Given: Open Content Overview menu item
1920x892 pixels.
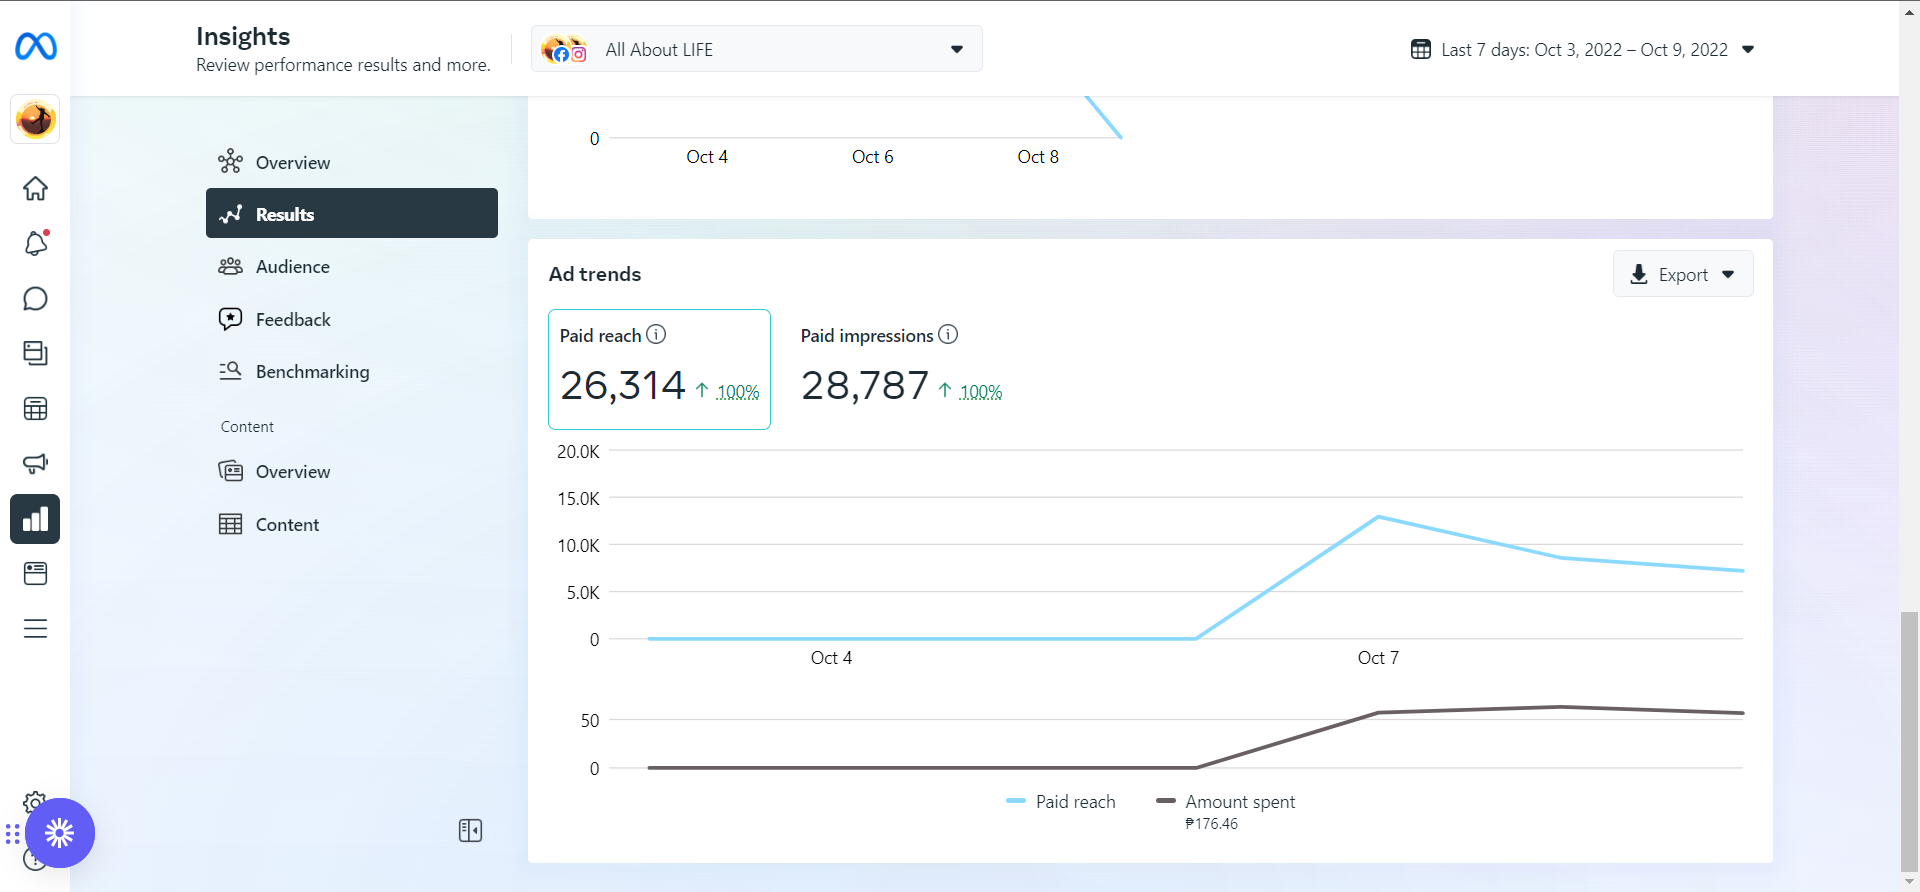Looking at the screenshot, I should [x=352, y=471].
